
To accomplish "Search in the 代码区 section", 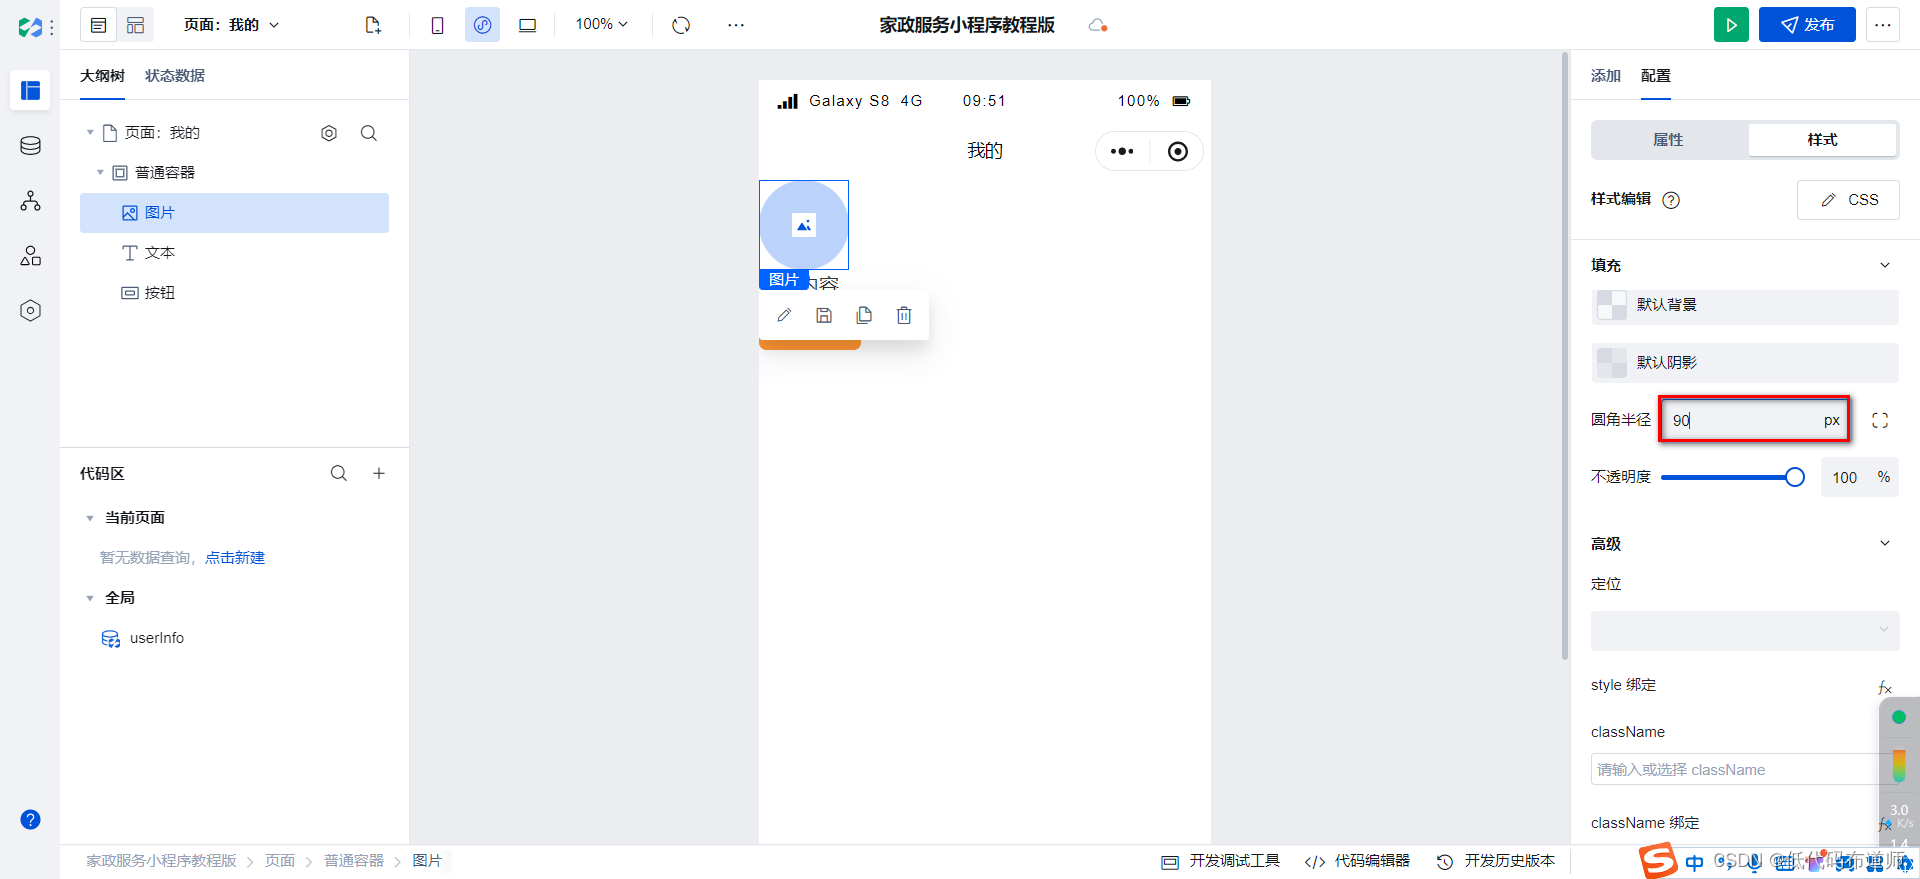I will [339, 473].
